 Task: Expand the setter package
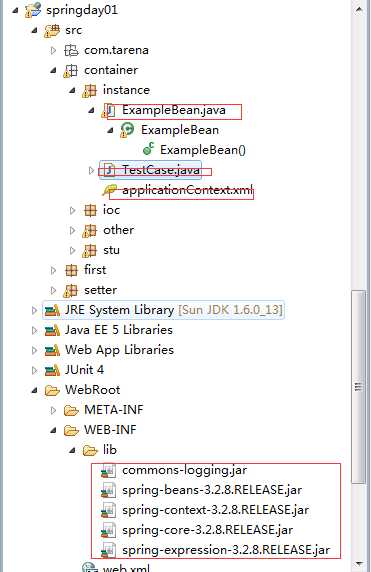coord(53,290)
